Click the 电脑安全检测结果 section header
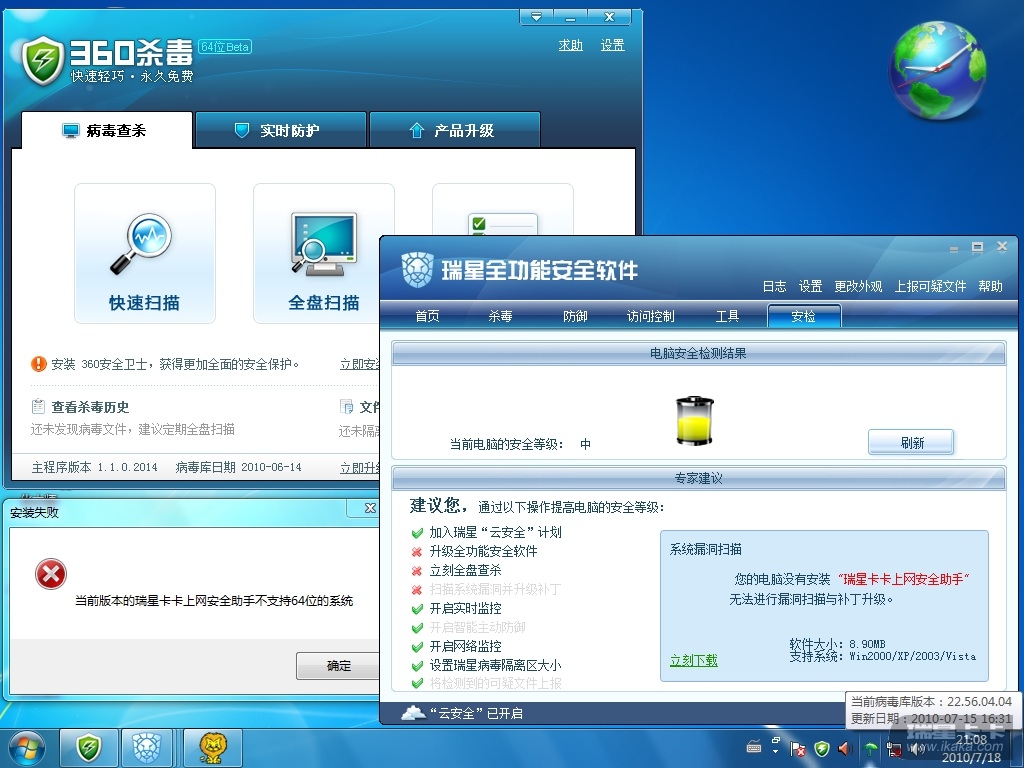Screen dimensions: 1024x768 tap(698, 353)
